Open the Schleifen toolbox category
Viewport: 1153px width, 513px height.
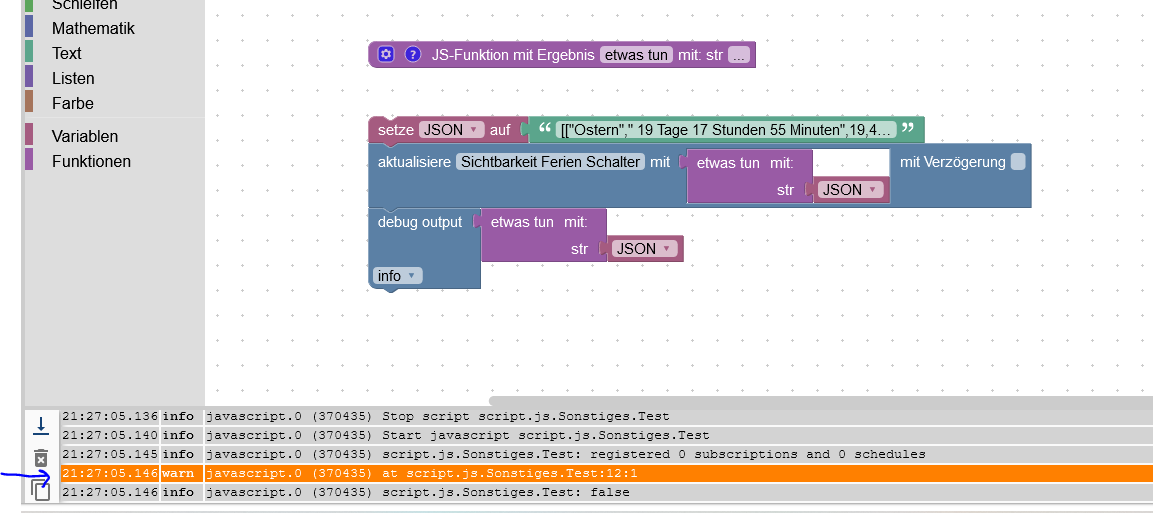coord(84,5)
